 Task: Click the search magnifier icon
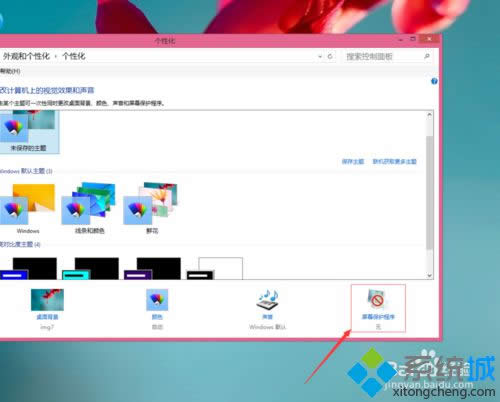pyautogui.click(x=427, y=57)
